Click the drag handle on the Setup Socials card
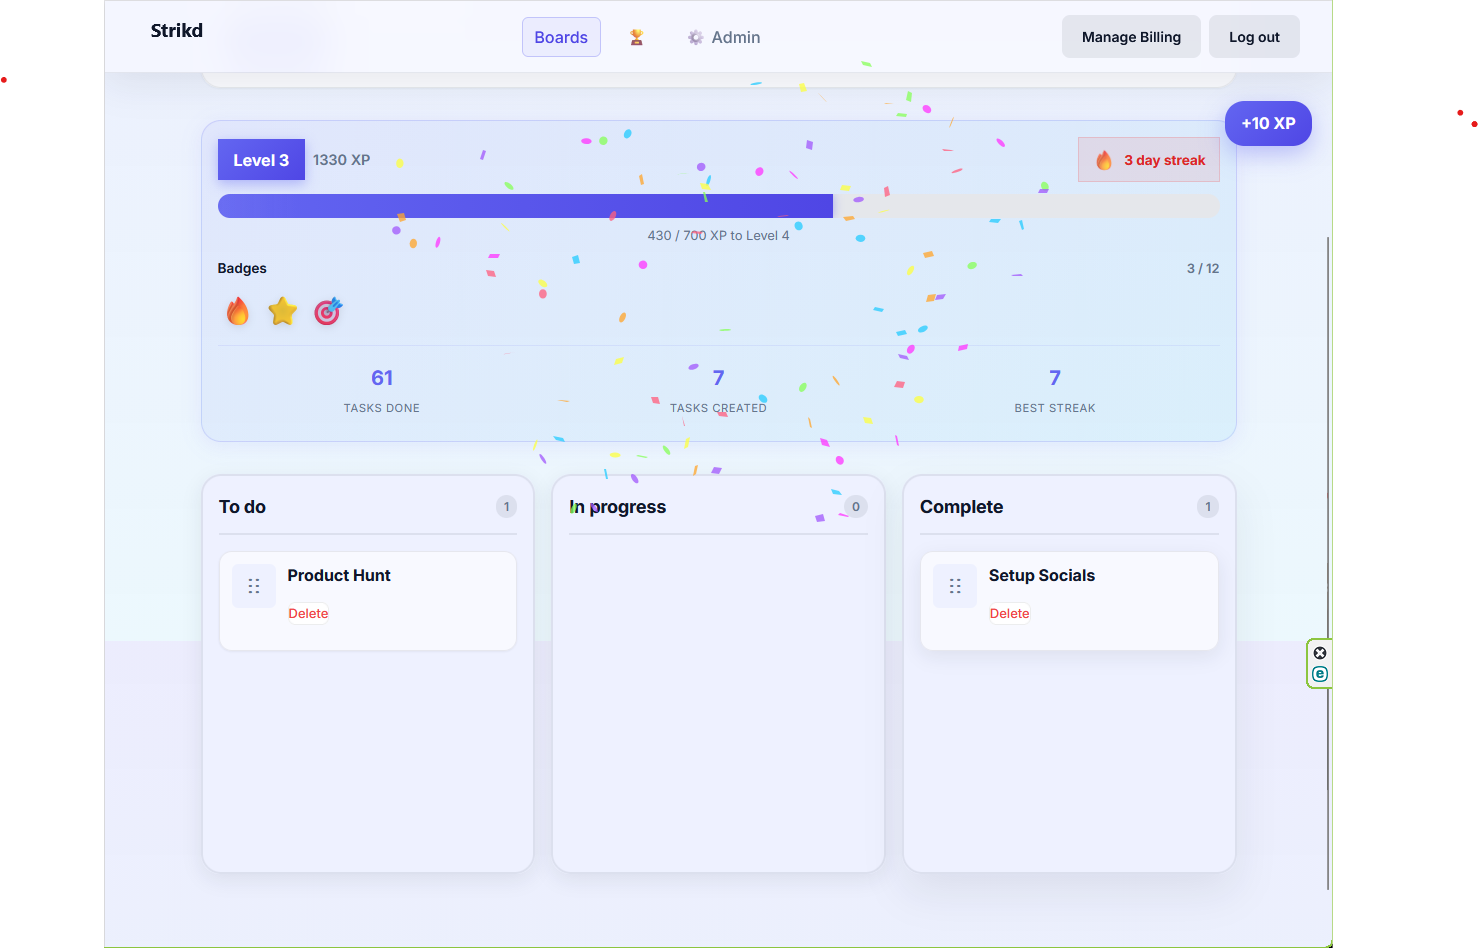 (x=954, y=586)
